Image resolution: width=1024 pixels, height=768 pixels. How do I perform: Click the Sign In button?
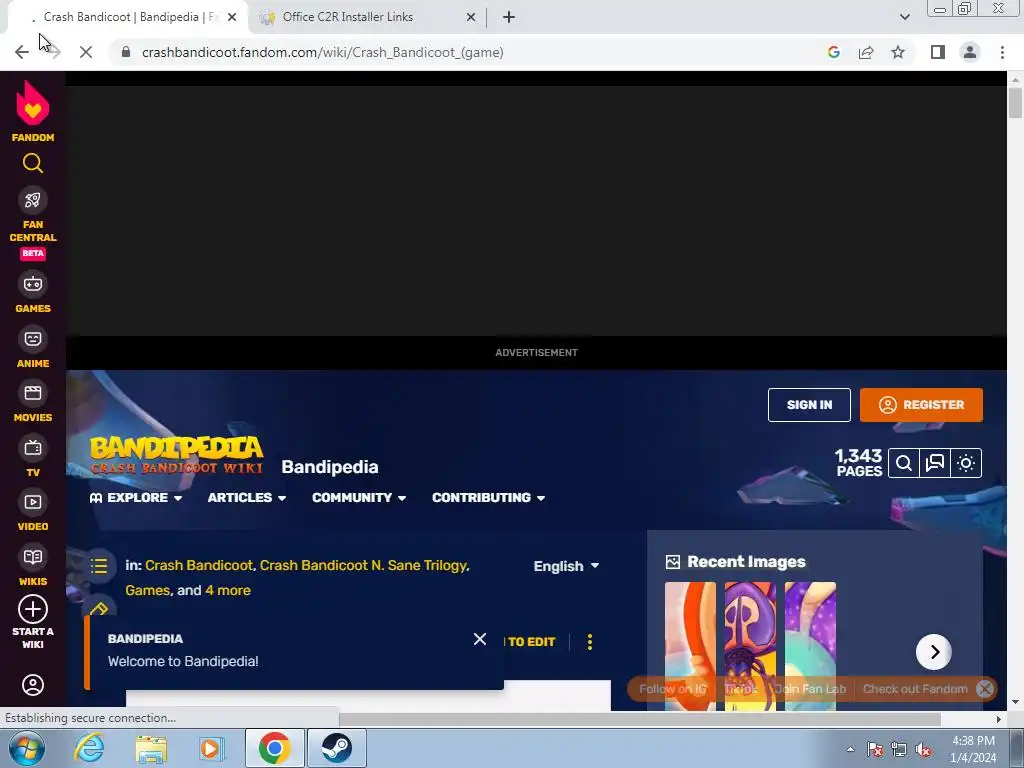click(x=809, y=405)
